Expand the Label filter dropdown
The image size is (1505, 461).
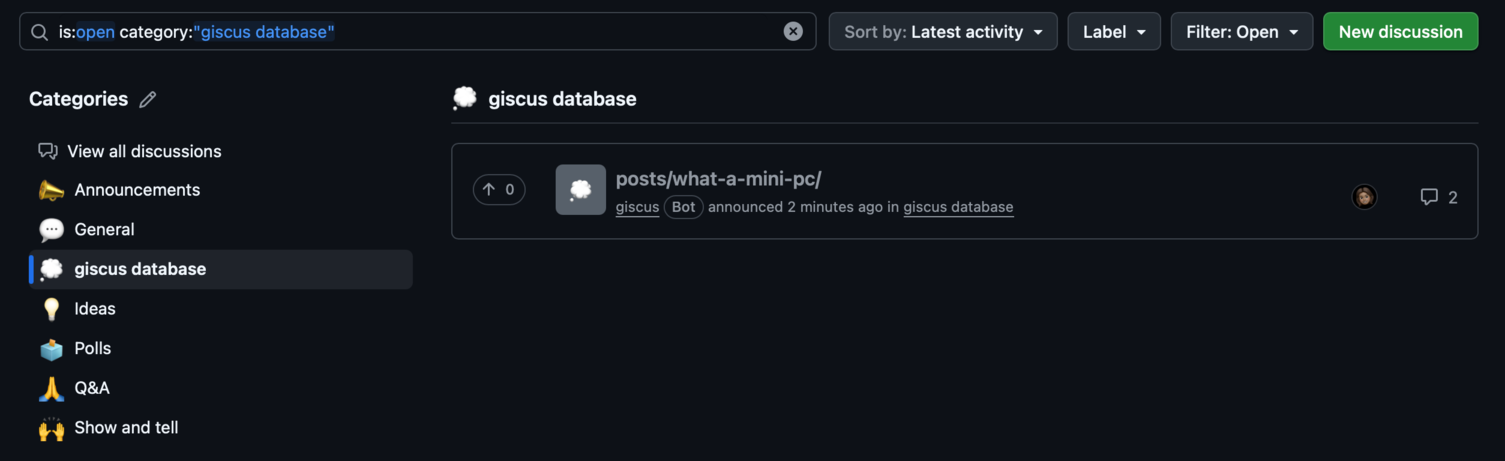[1114, 32]
